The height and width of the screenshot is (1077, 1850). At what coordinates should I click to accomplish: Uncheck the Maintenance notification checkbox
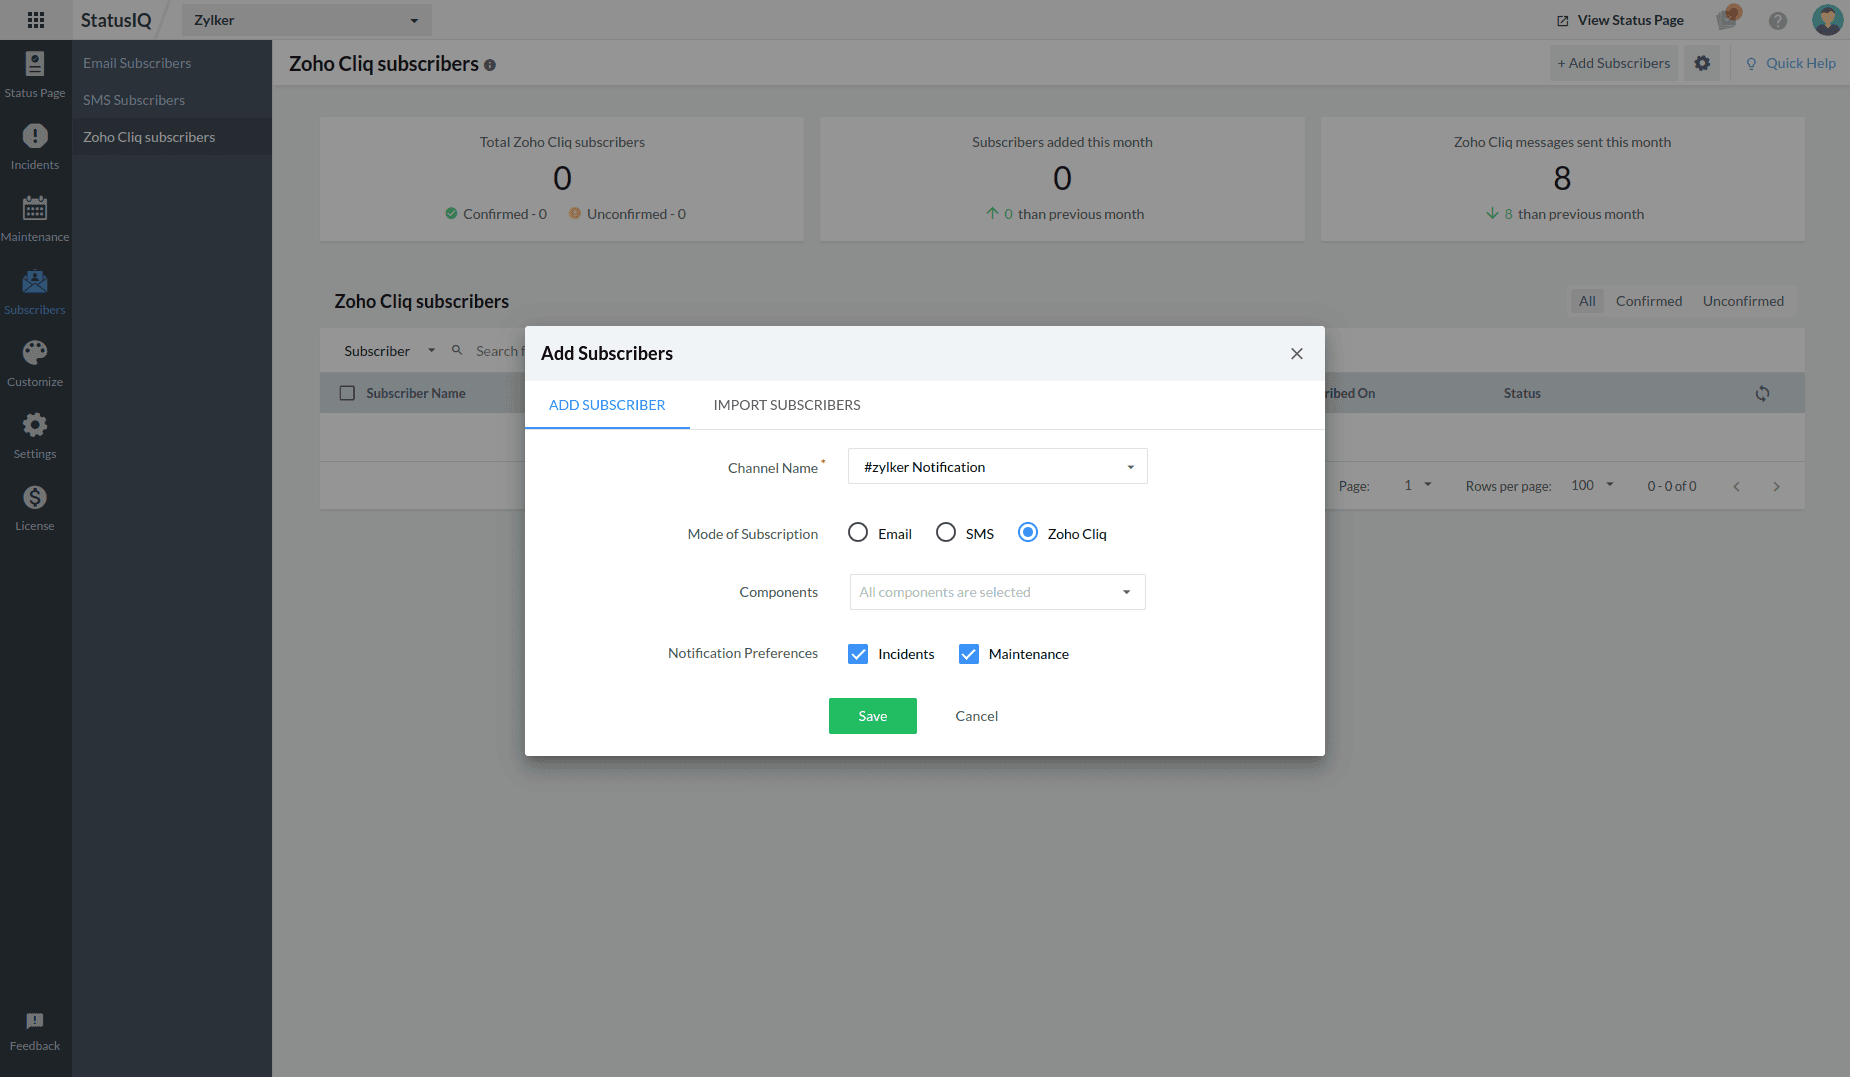969,654
